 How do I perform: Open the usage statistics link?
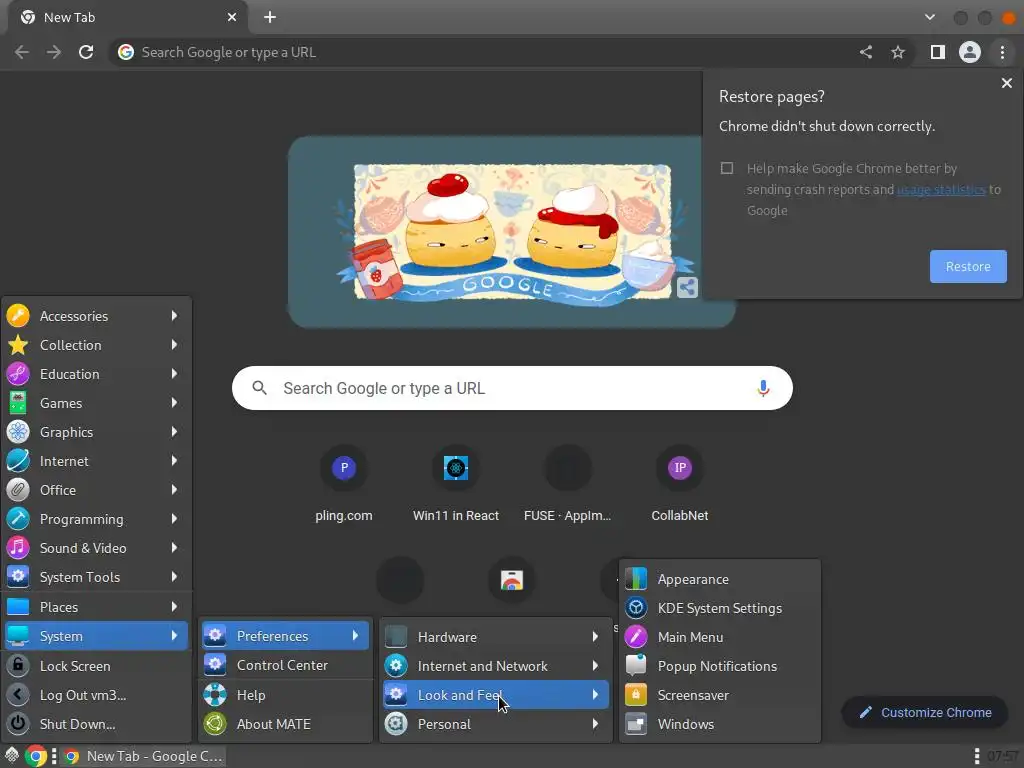point(941,189)
